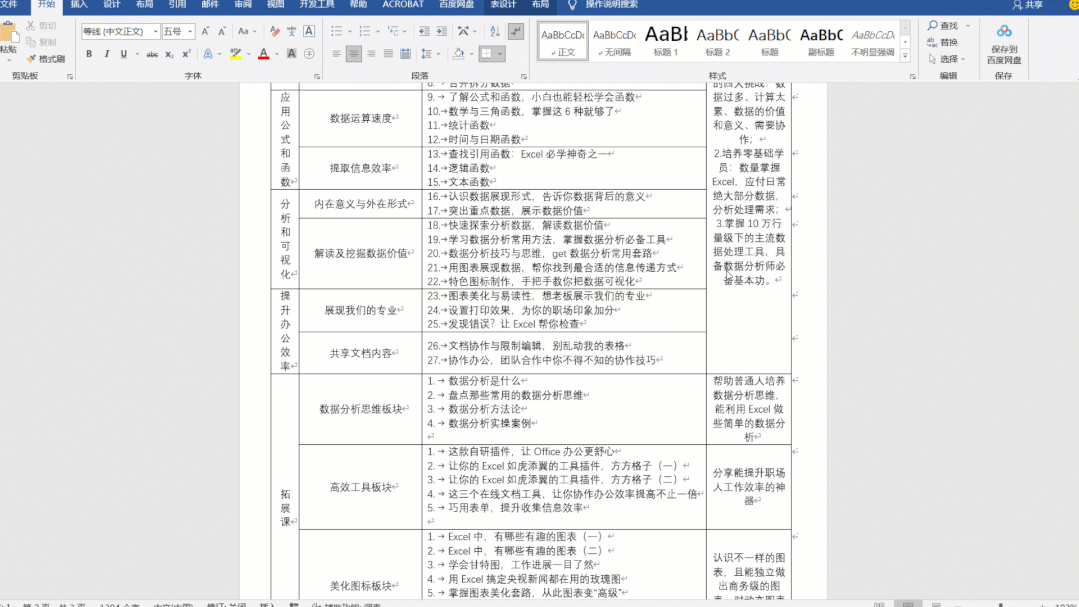
Task: Open Find (查找) dropdown arrow
Action: click(968, 26)
